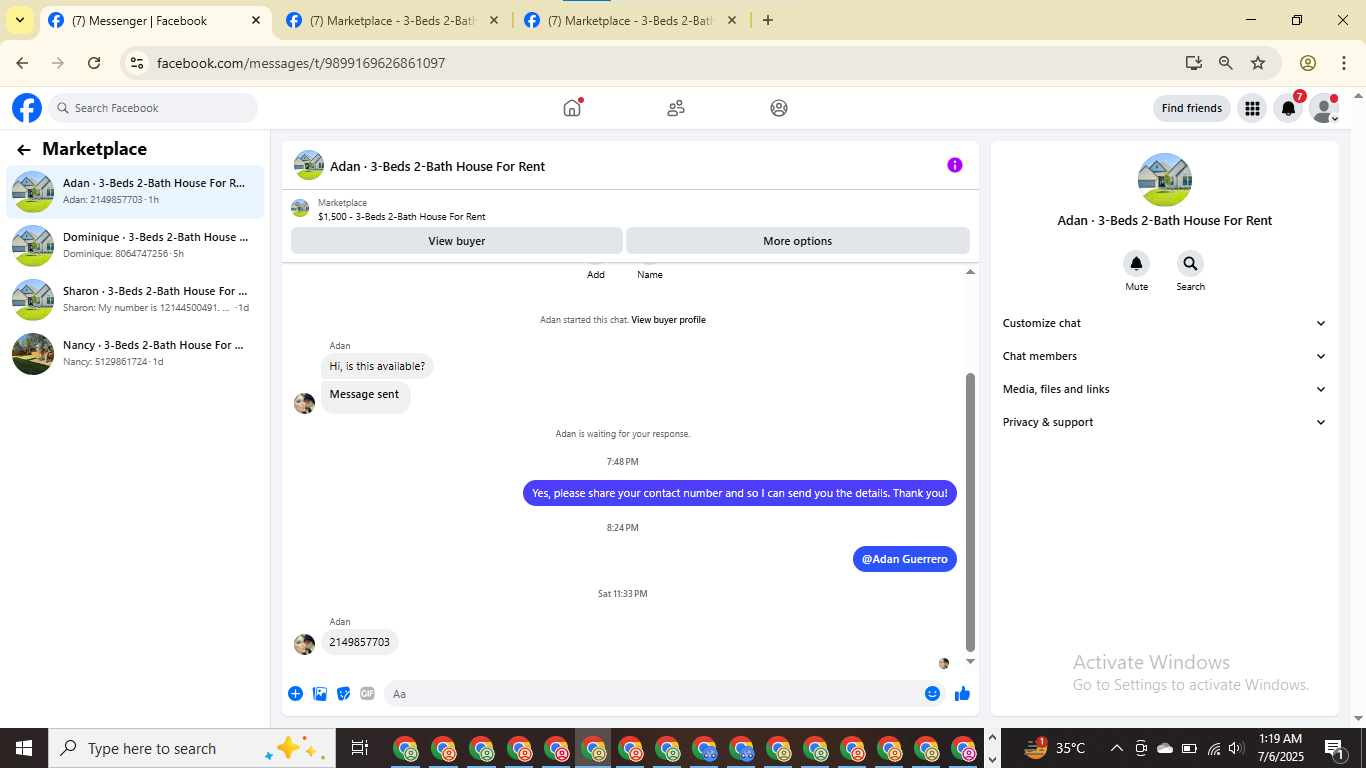The width and height of the screenshot is (1366, 768).
Task: Click the 2149857703 message bubble
Action: click(360, 642)
